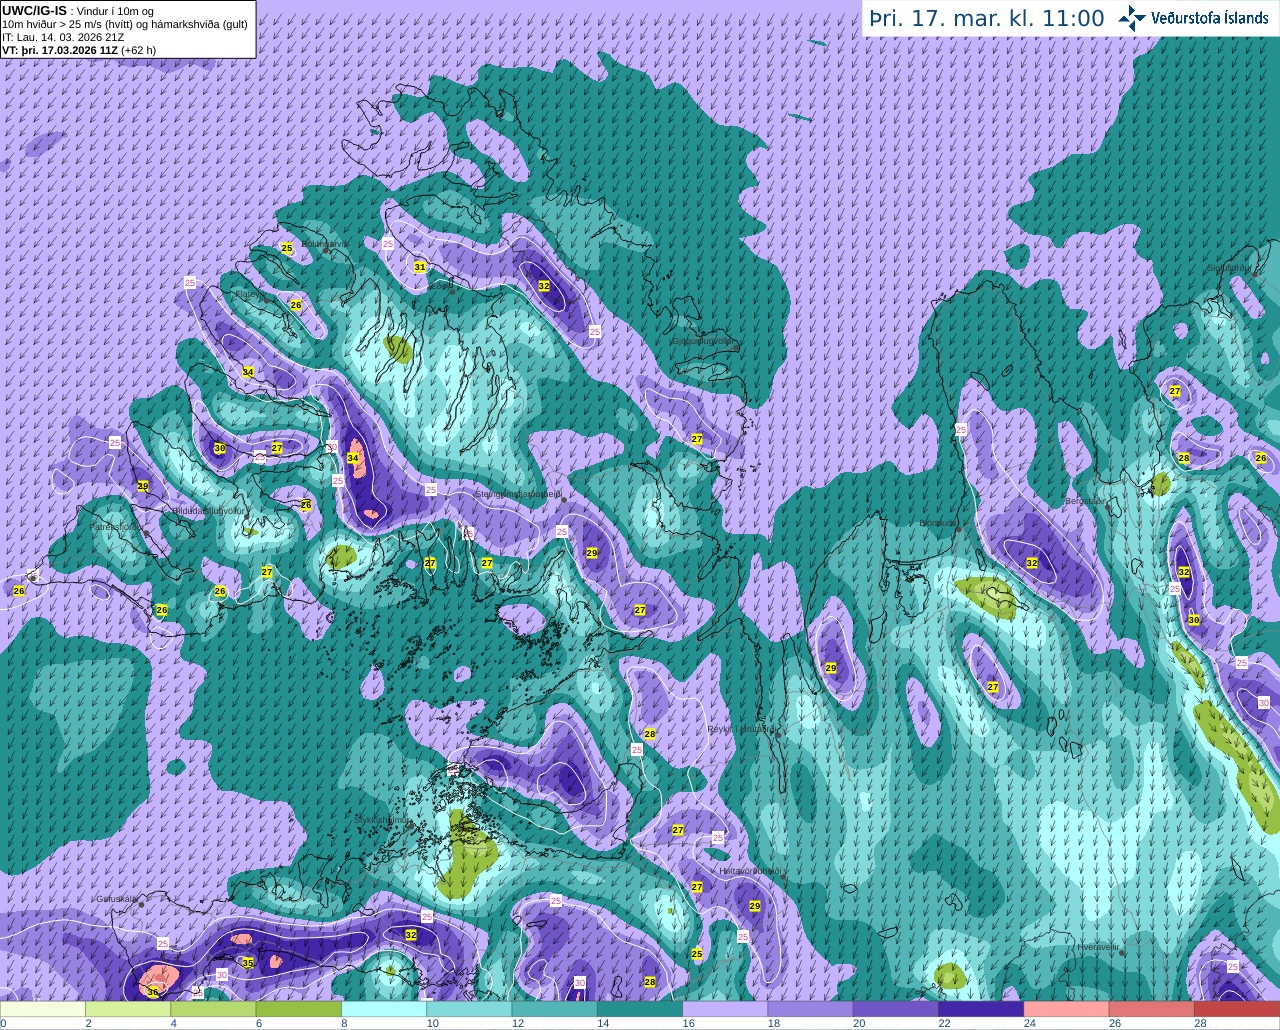Pick the 0–2 m/s legend color
This screenshot has height=1030, width=1280.
pyautogui.click(x=43, y=1009)
